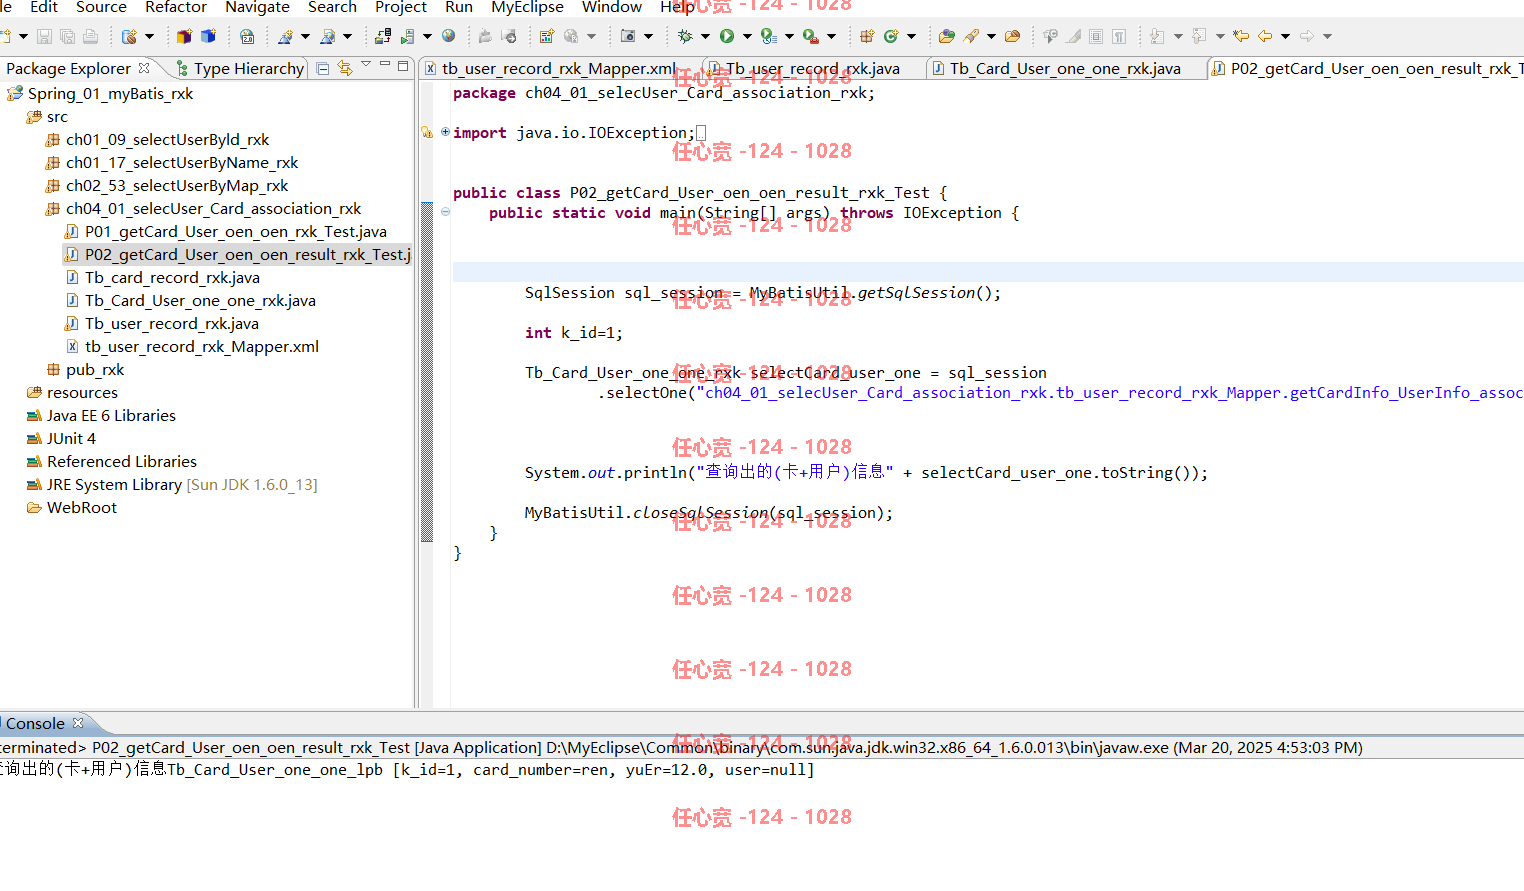Click the New Java Package icon
Screen dimensions: 1524x891
867,36
